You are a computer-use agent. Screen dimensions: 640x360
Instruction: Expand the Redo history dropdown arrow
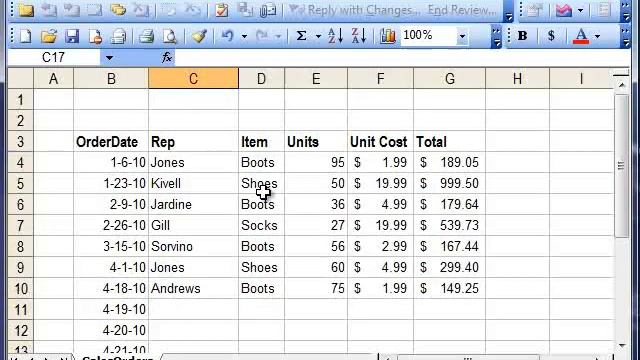pos(278,37)
